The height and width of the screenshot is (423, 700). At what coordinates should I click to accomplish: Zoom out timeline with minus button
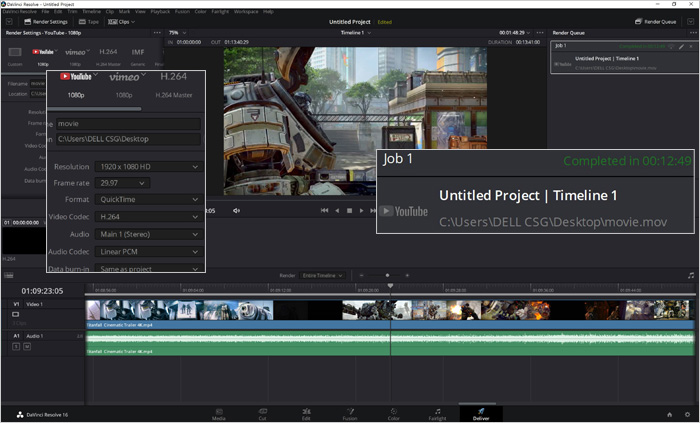click(362, 275)
